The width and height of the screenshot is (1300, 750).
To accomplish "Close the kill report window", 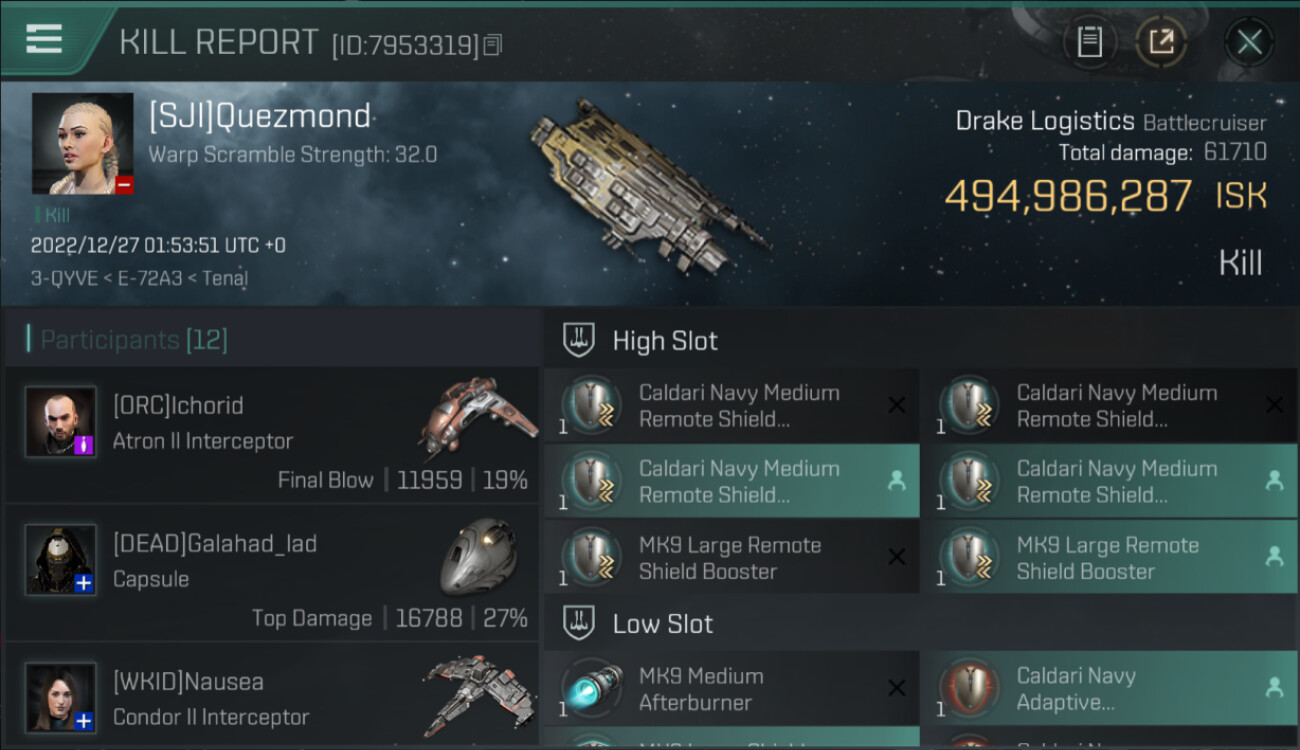I will [x=1248, y=42].
